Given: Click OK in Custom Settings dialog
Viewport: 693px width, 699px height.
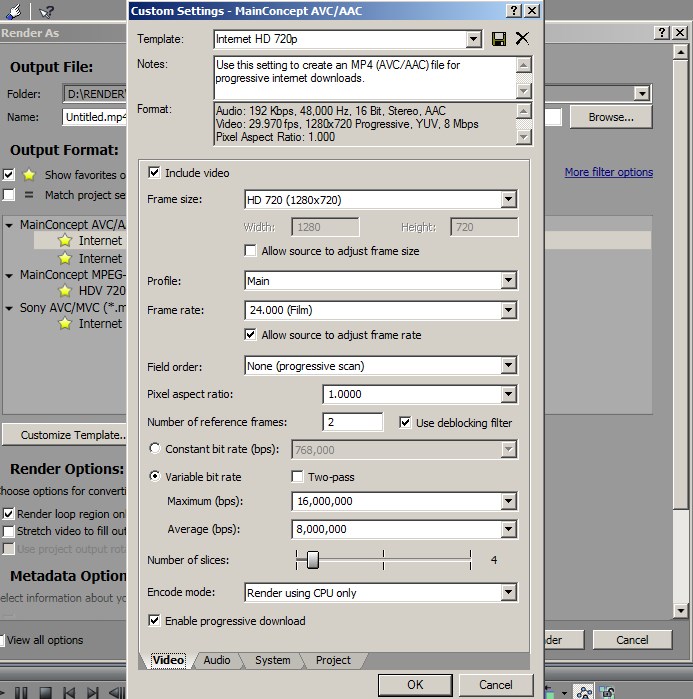Looking at the screenshot, I should point(415,685).
